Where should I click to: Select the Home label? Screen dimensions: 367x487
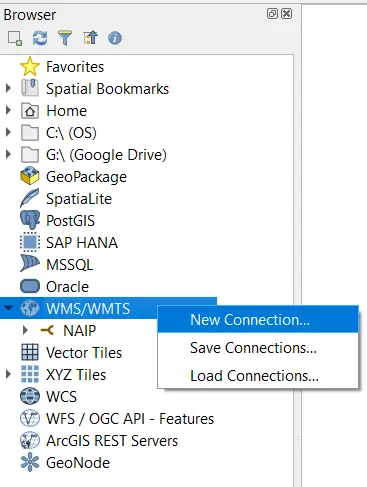[x=67, y=111]
